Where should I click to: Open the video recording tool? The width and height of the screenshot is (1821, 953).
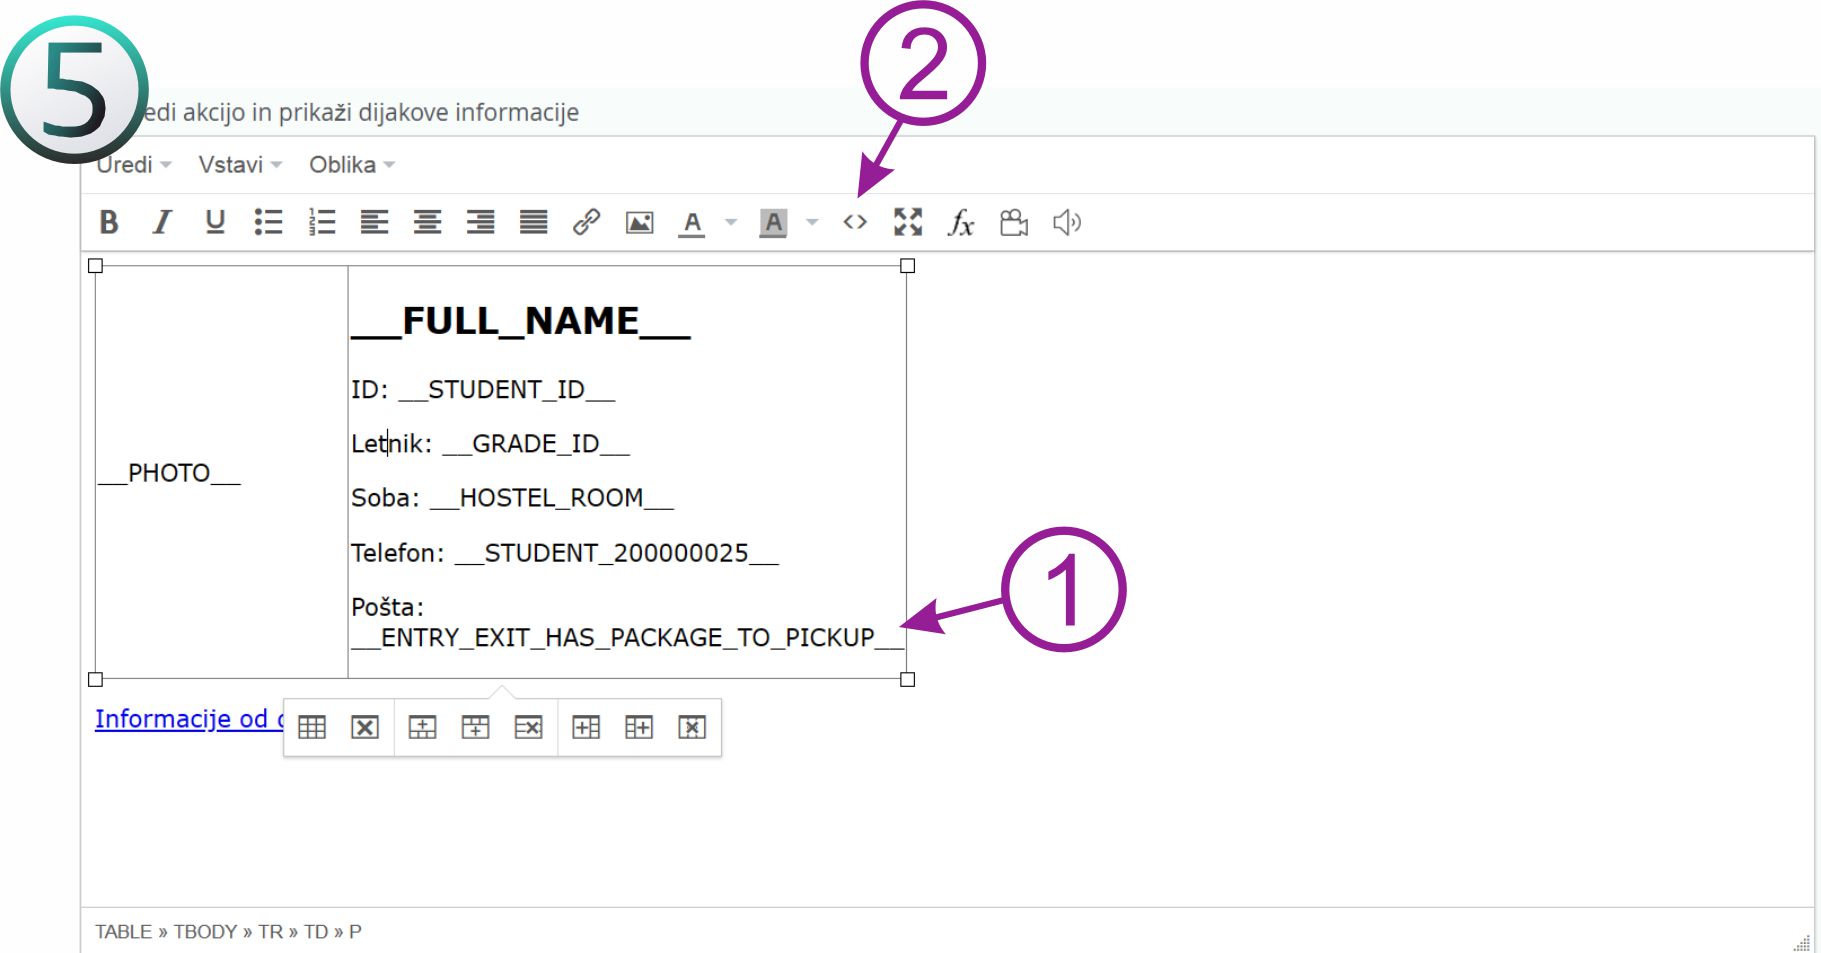1013,222
